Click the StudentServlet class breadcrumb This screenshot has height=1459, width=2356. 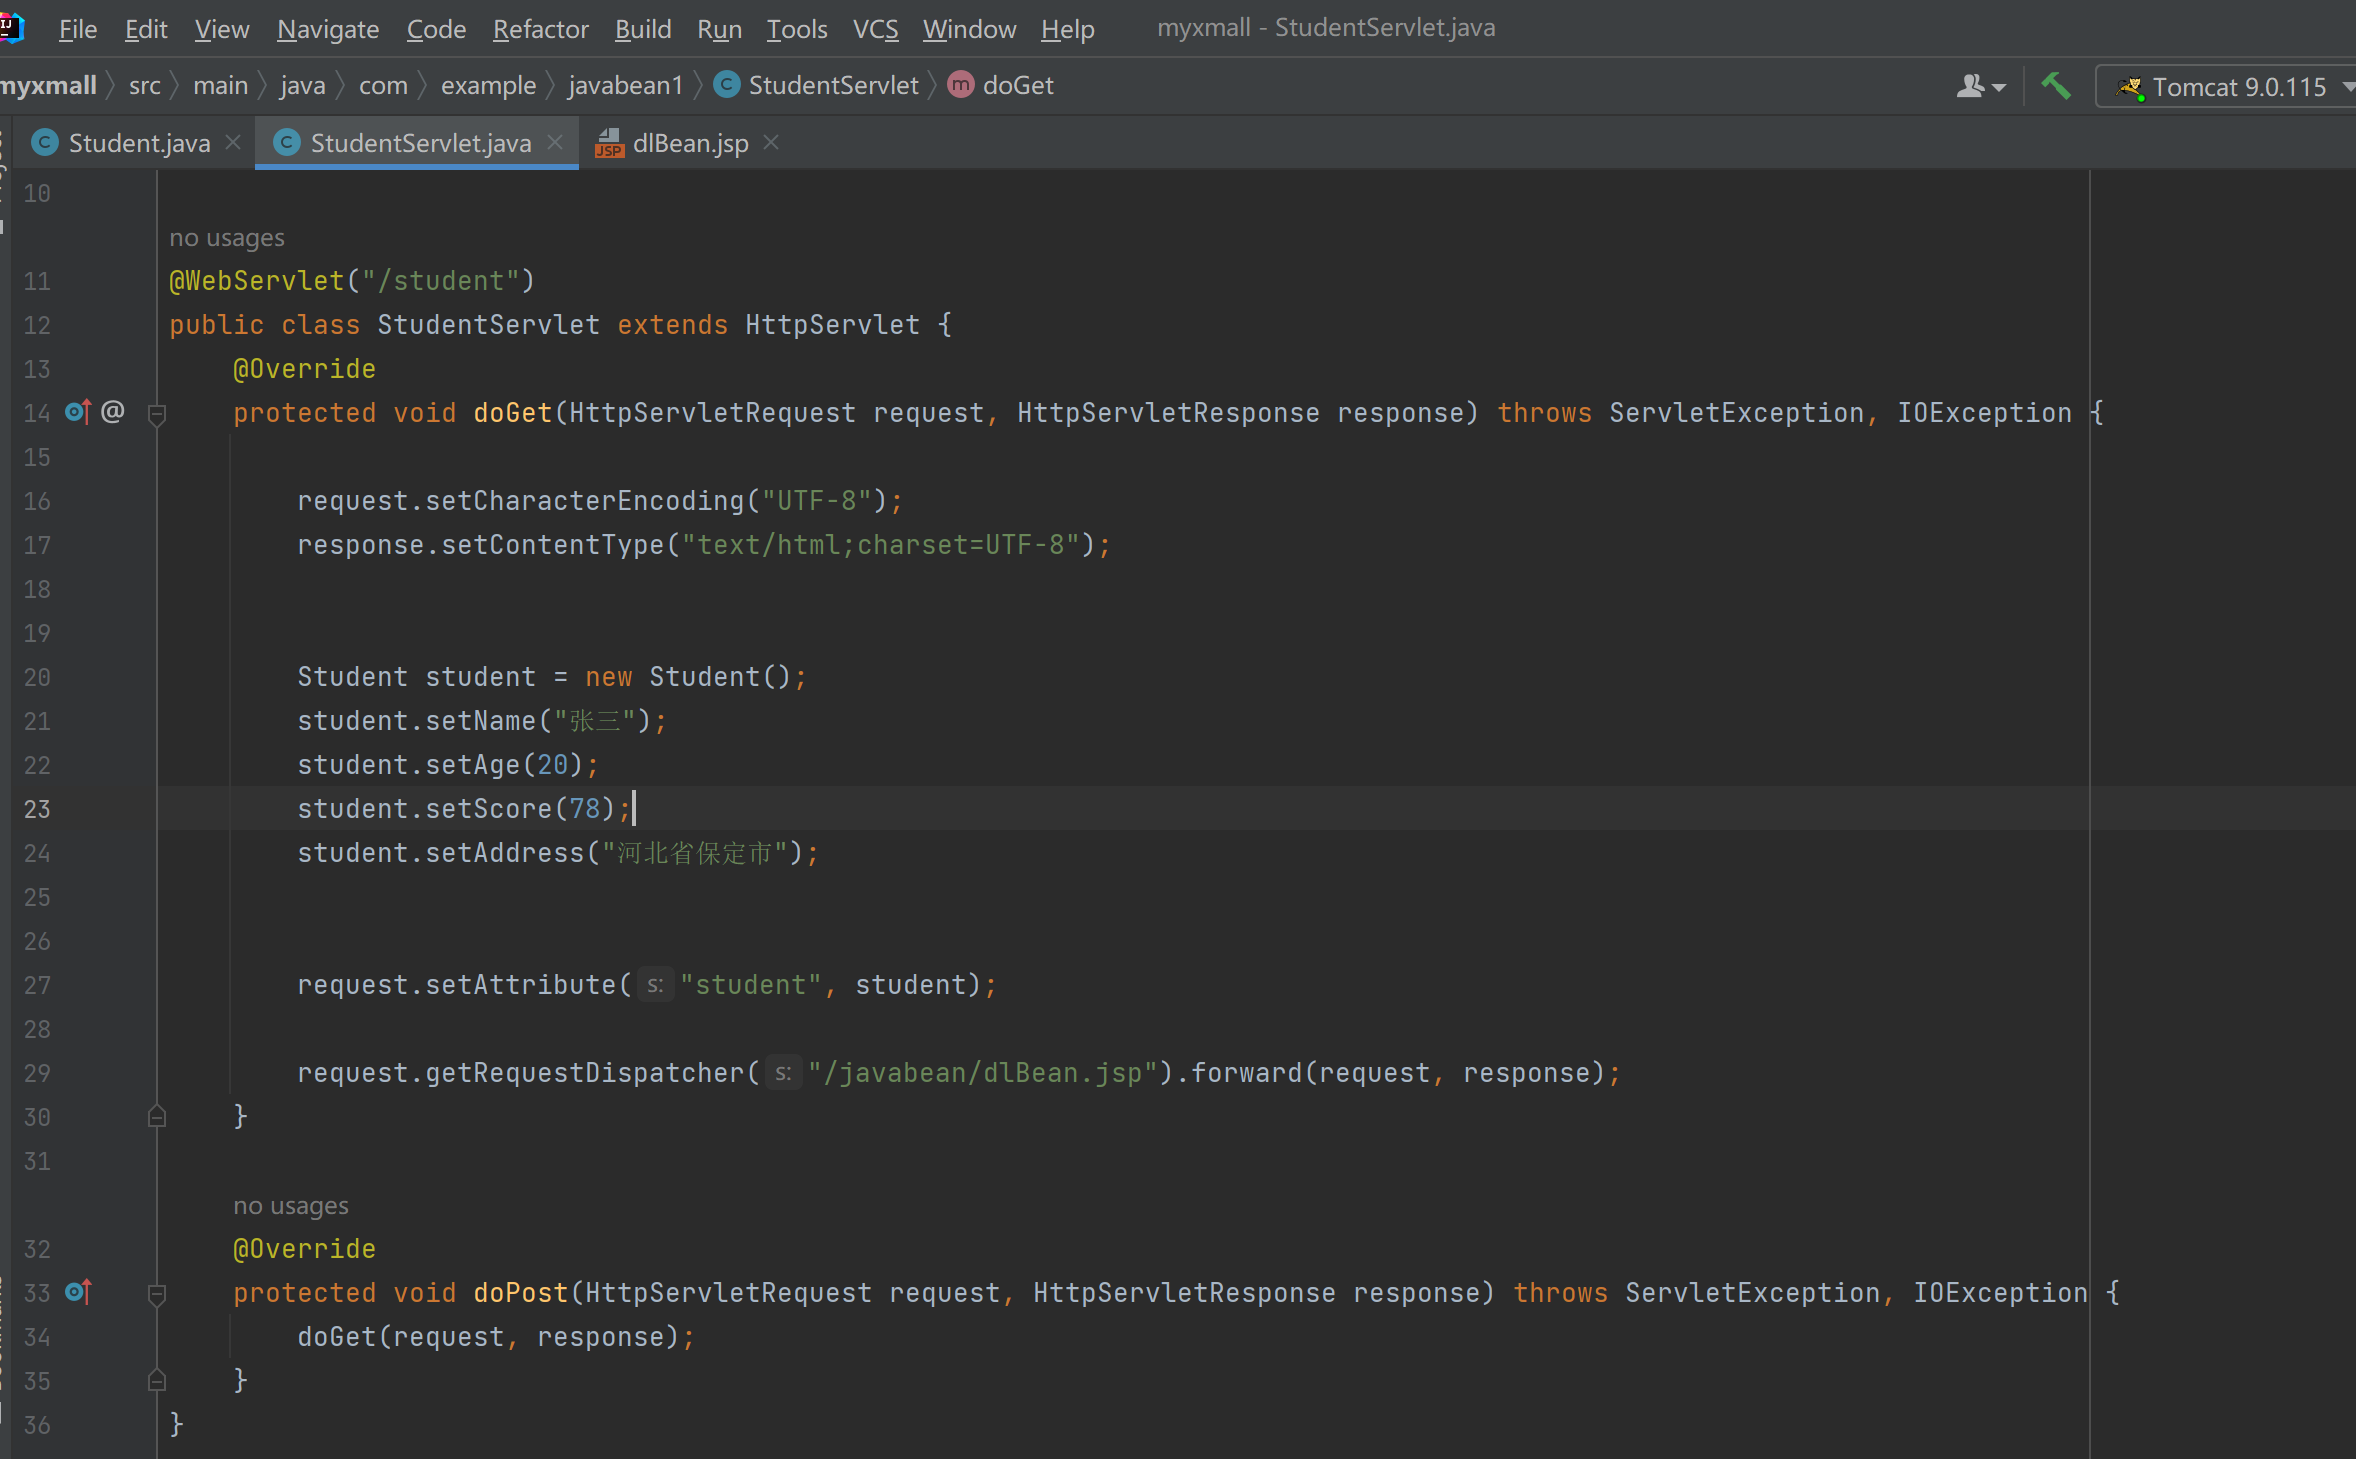pyautogui.click(x=817, y=85)
